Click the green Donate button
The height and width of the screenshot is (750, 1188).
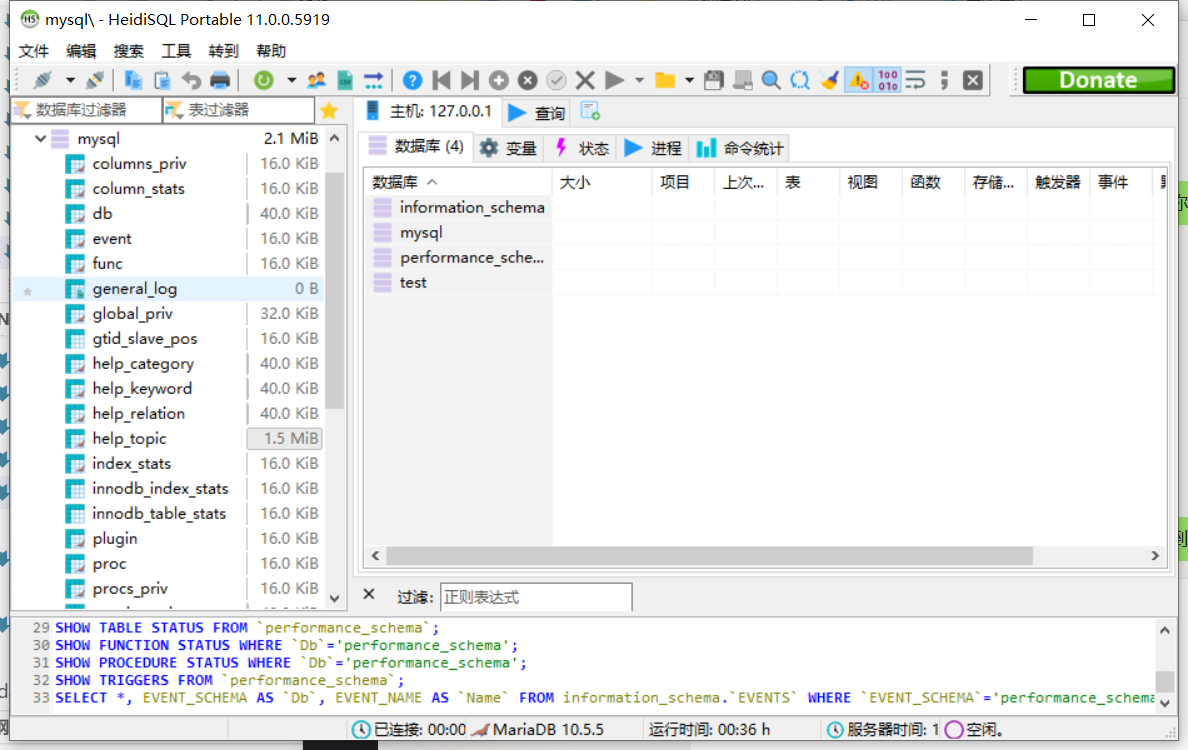point(1098,80)
